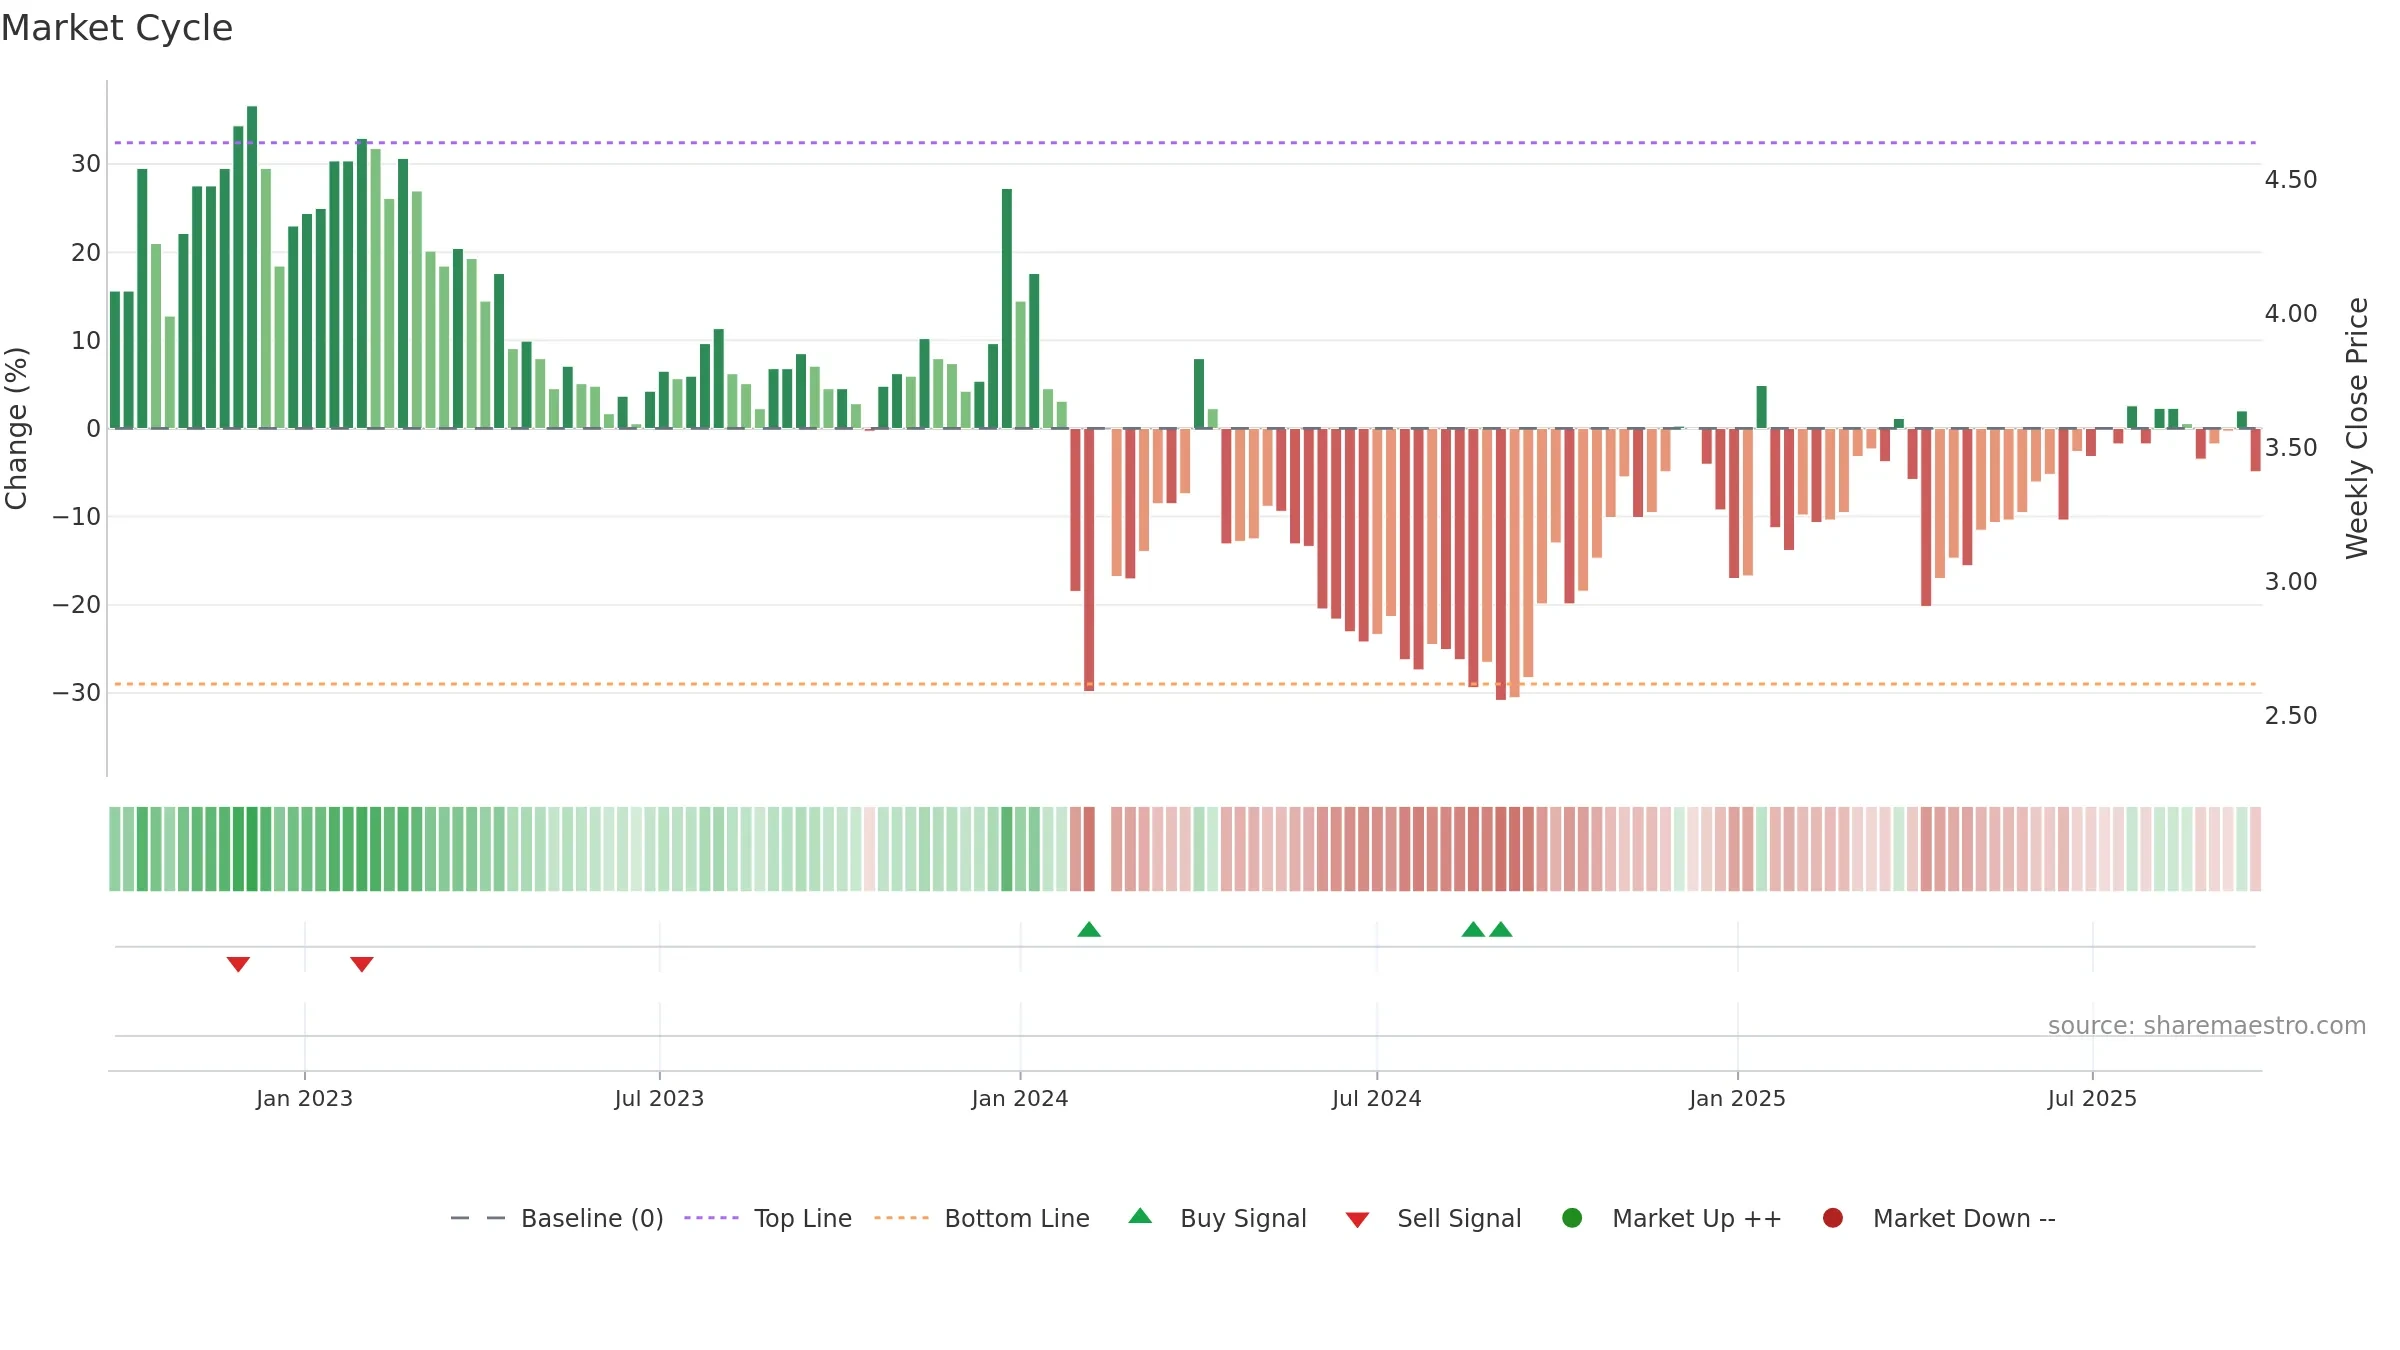This screenshot has height=1350, width=2400.
Task: Click the −30 change tick label
Action: point(77,693)
